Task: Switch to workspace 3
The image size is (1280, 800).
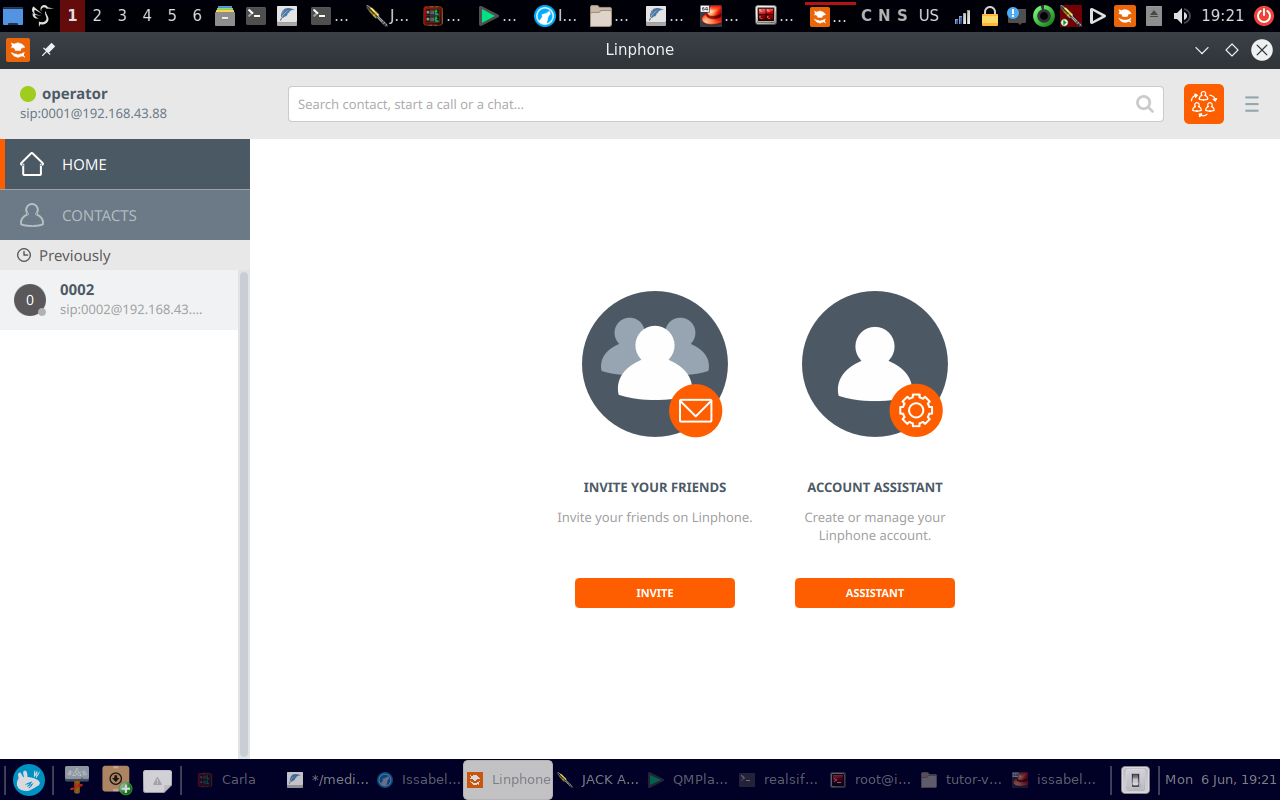Action: 122,15
